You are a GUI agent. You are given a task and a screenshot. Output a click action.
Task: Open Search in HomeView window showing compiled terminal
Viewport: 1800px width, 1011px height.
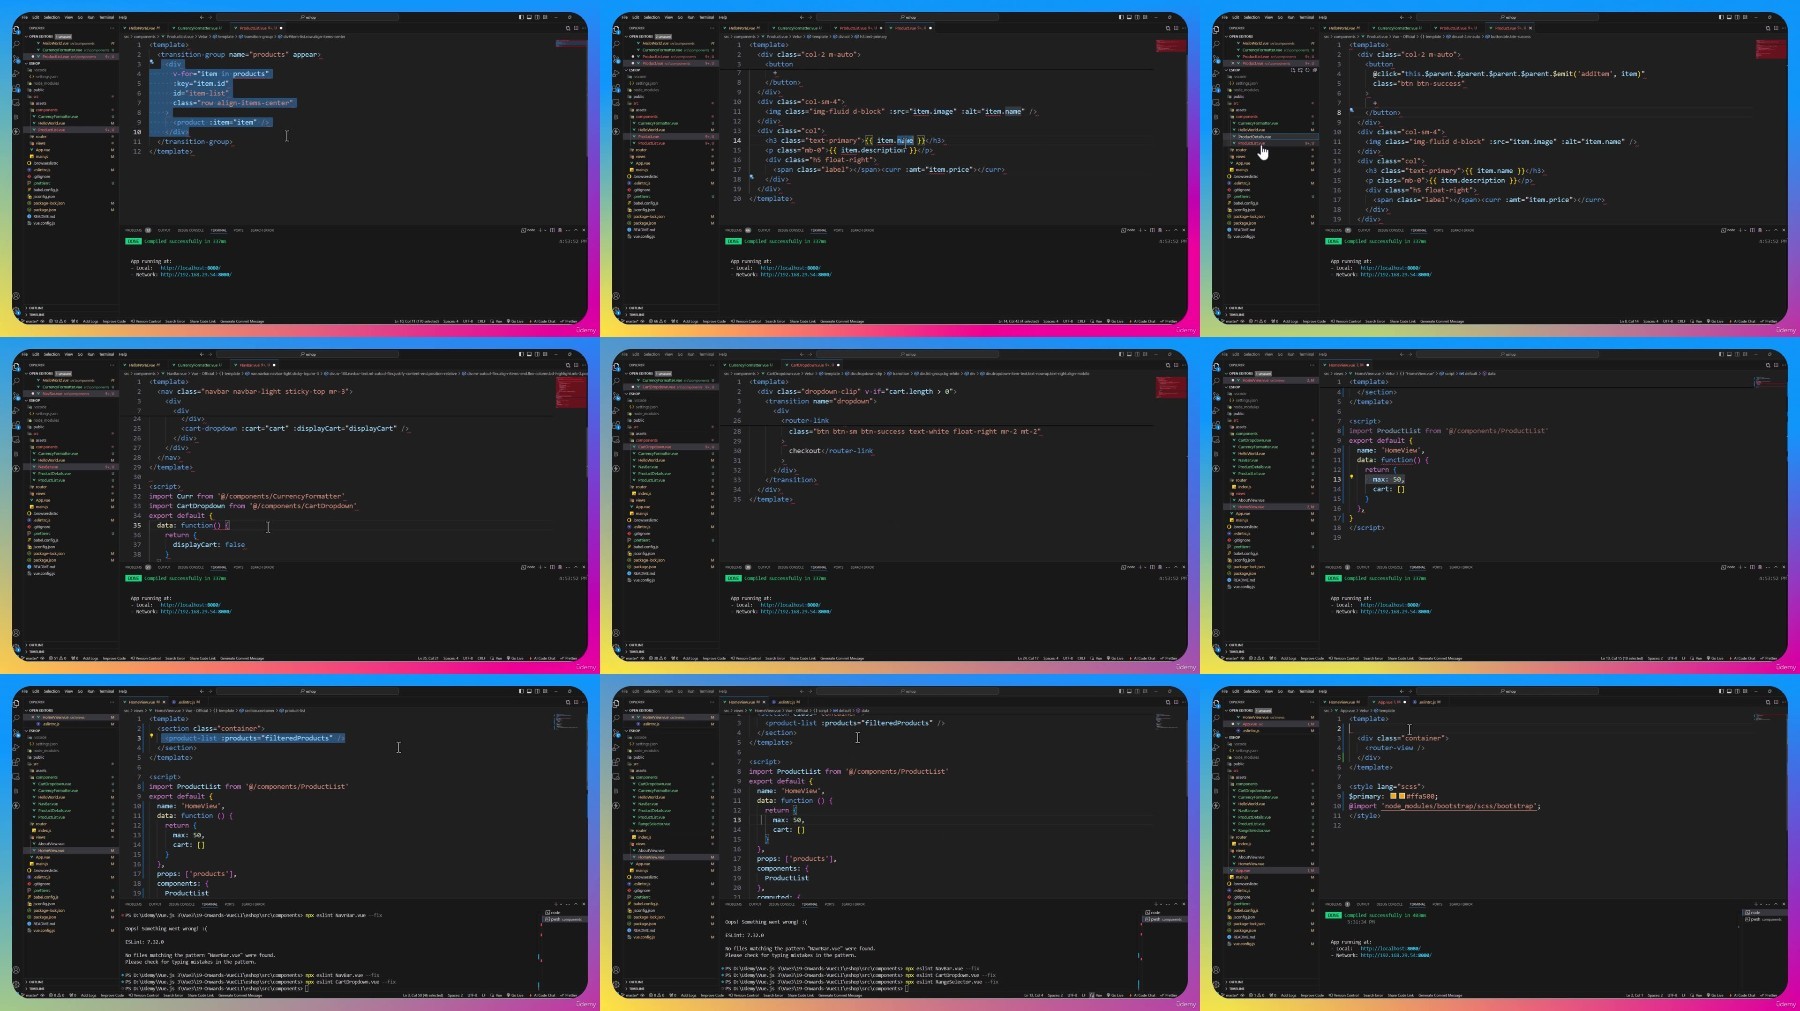[x=1217, y=383]
